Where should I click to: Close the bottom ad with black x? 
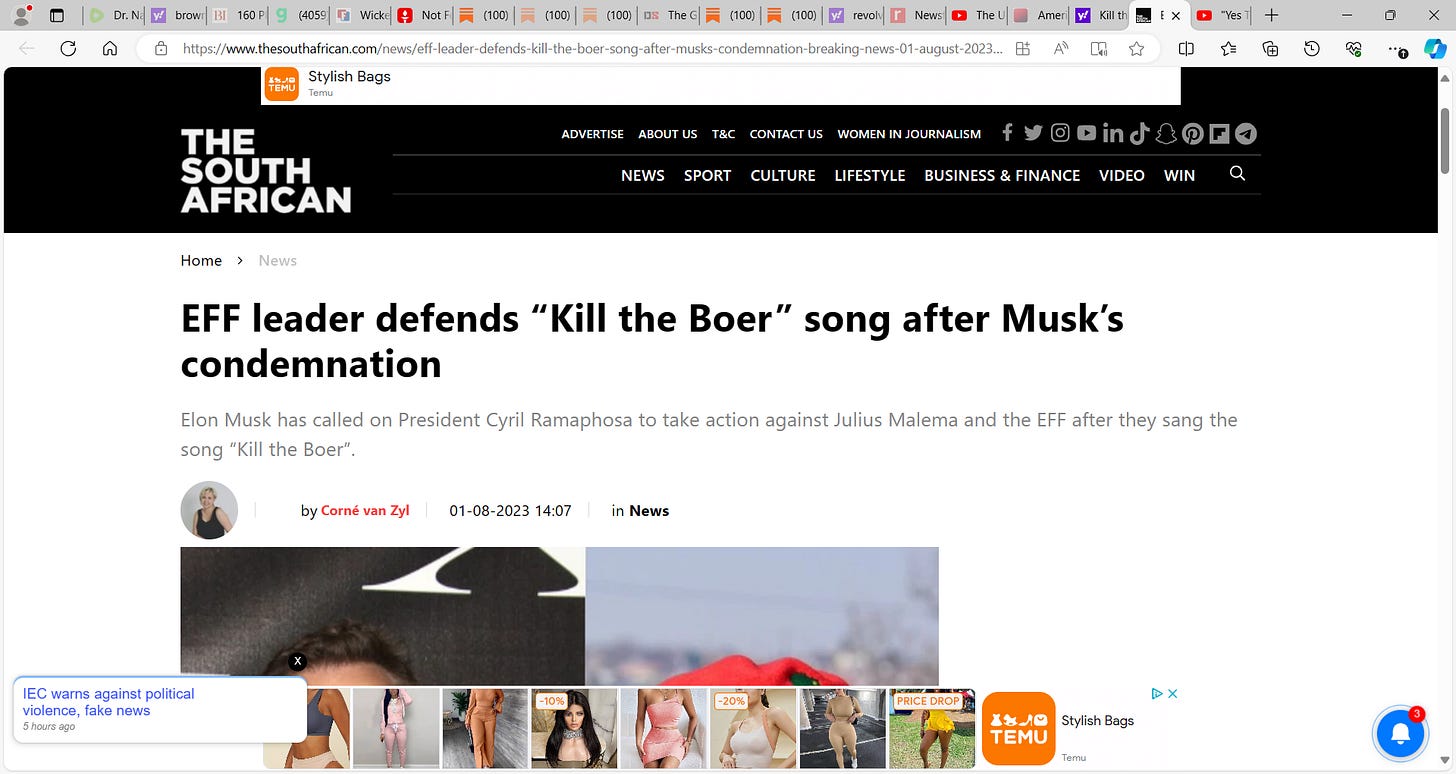297,661
